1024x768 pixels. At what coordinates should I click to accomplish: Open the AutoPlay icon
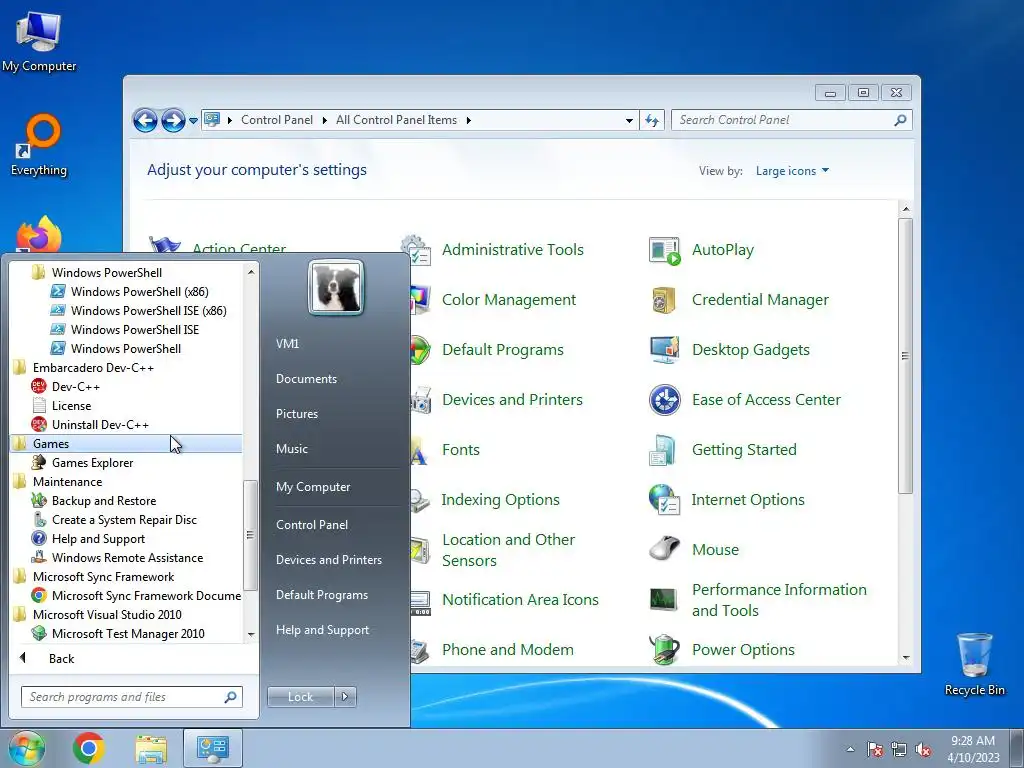coord(665,250)
